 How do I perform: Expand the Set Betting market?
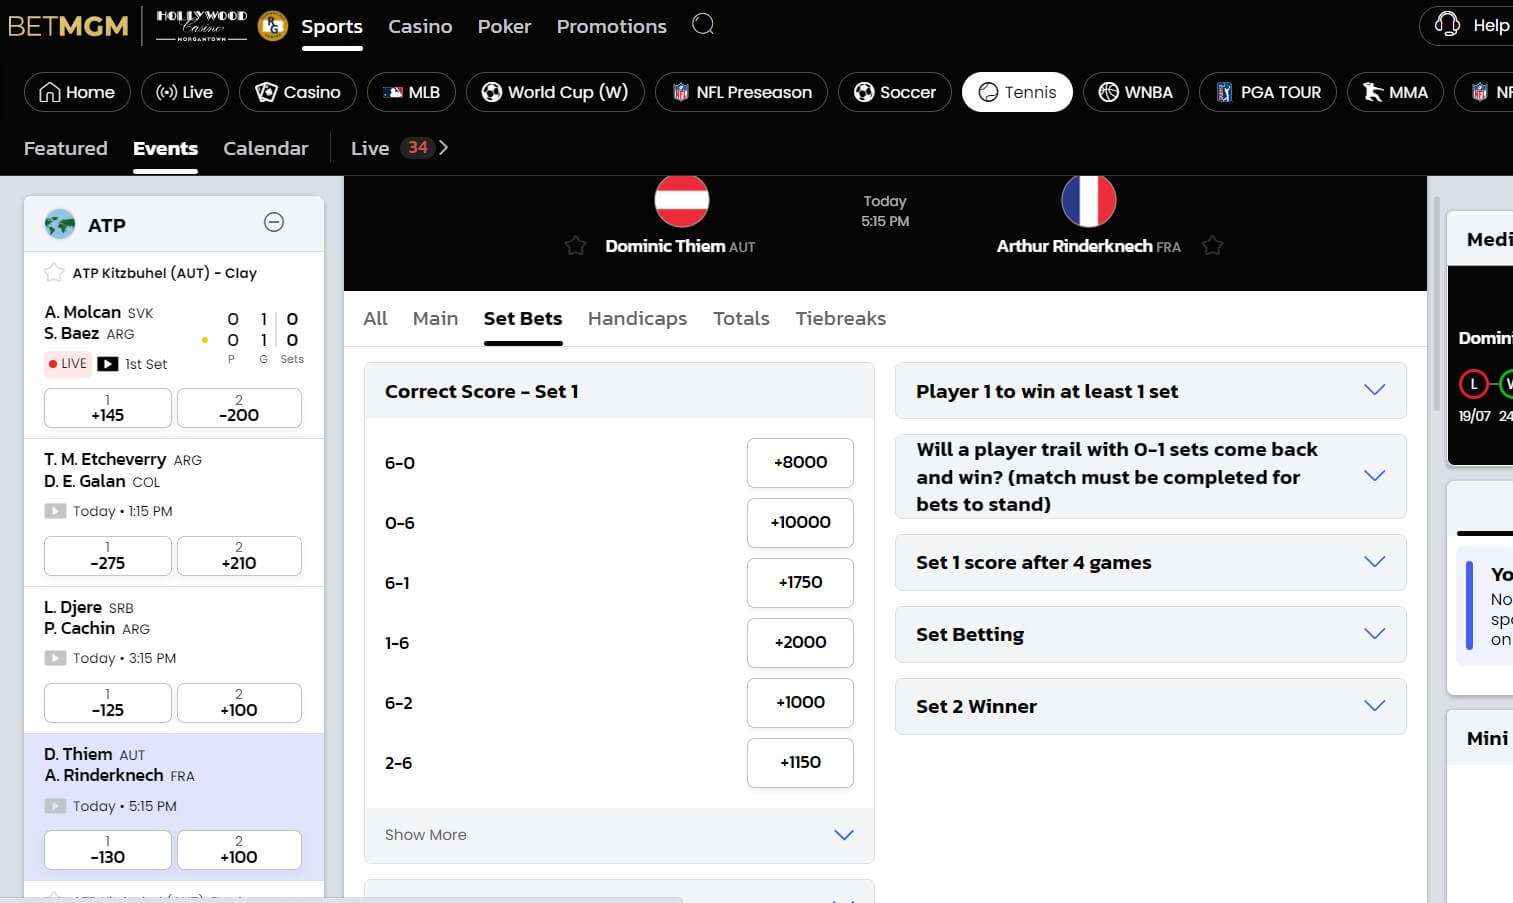1150,634
